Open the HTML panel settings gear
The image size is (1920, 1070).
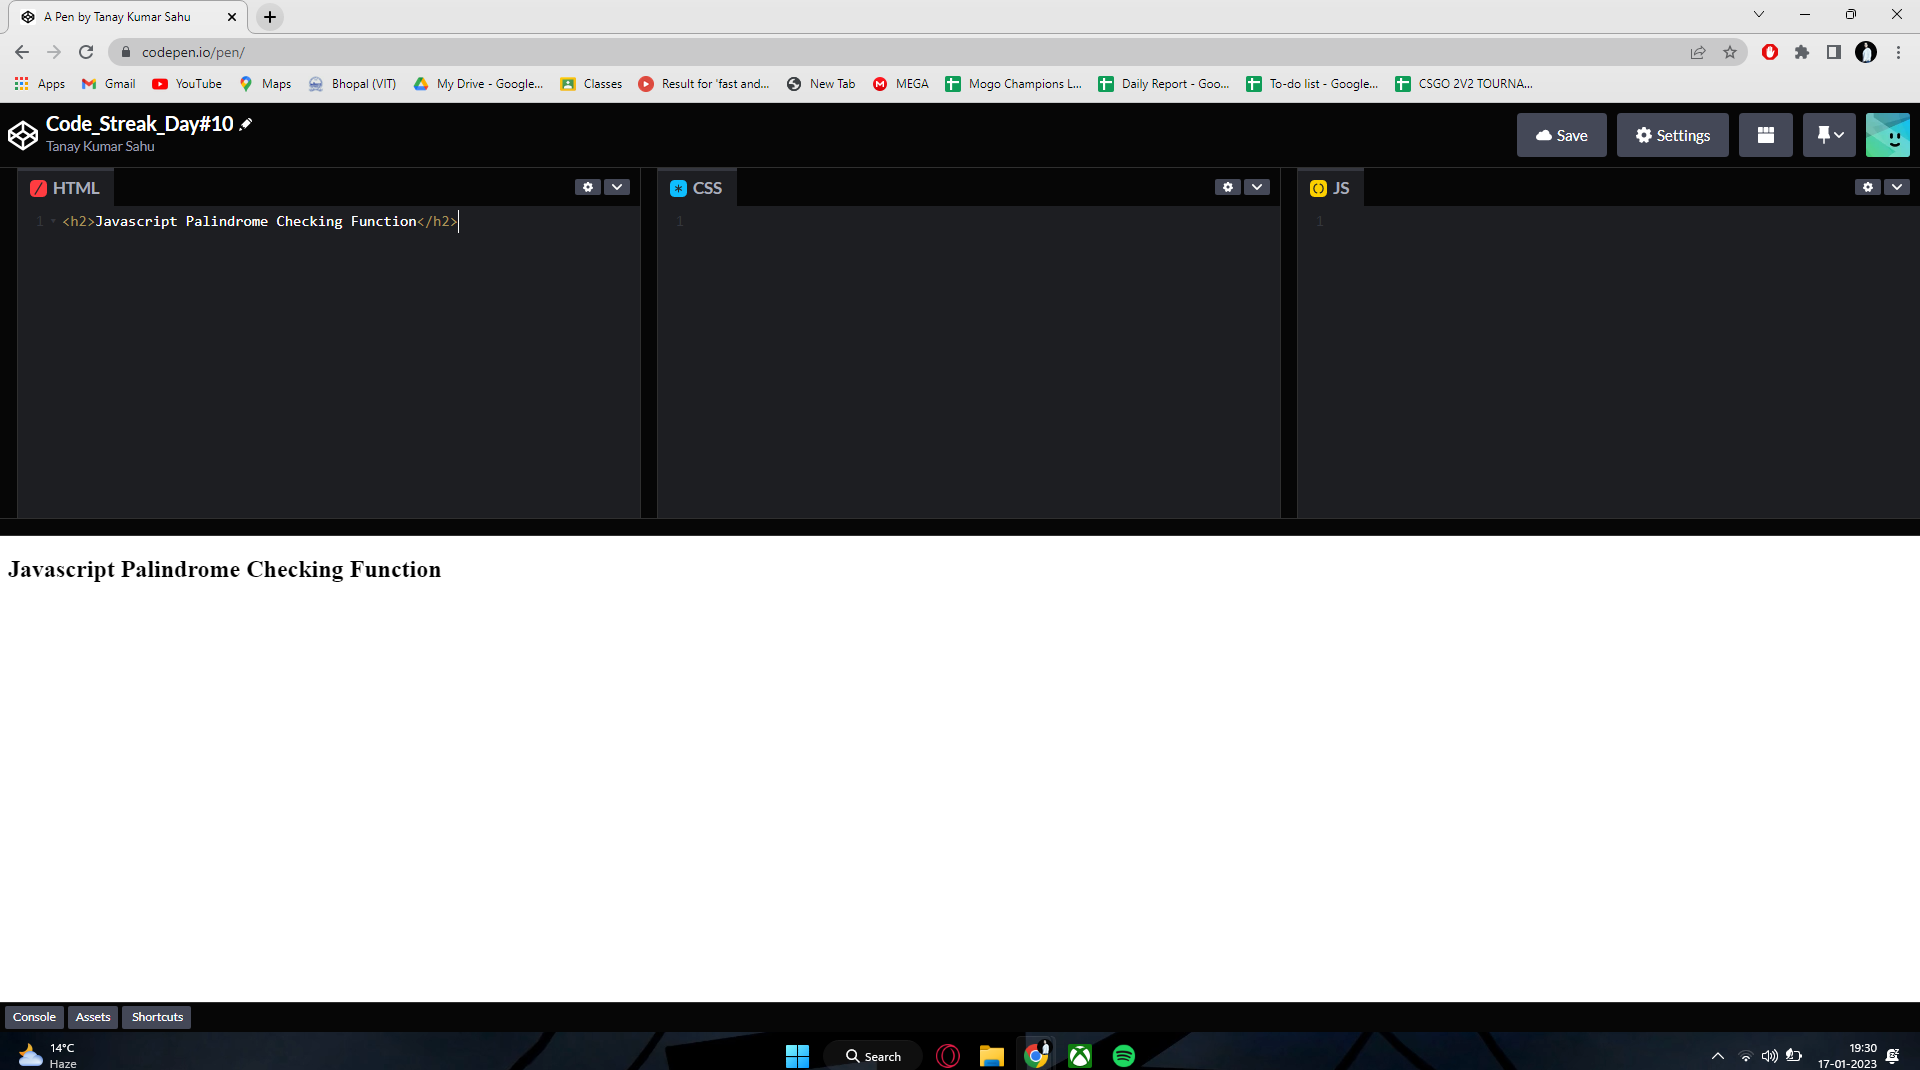(587, 187)
